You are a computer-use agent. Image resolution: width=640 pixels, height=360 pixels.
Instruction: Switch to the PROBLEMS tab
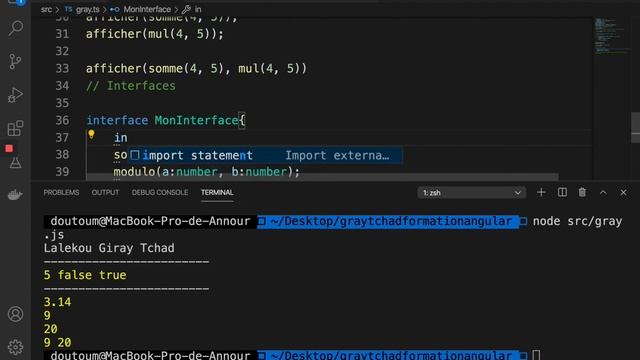61,193
